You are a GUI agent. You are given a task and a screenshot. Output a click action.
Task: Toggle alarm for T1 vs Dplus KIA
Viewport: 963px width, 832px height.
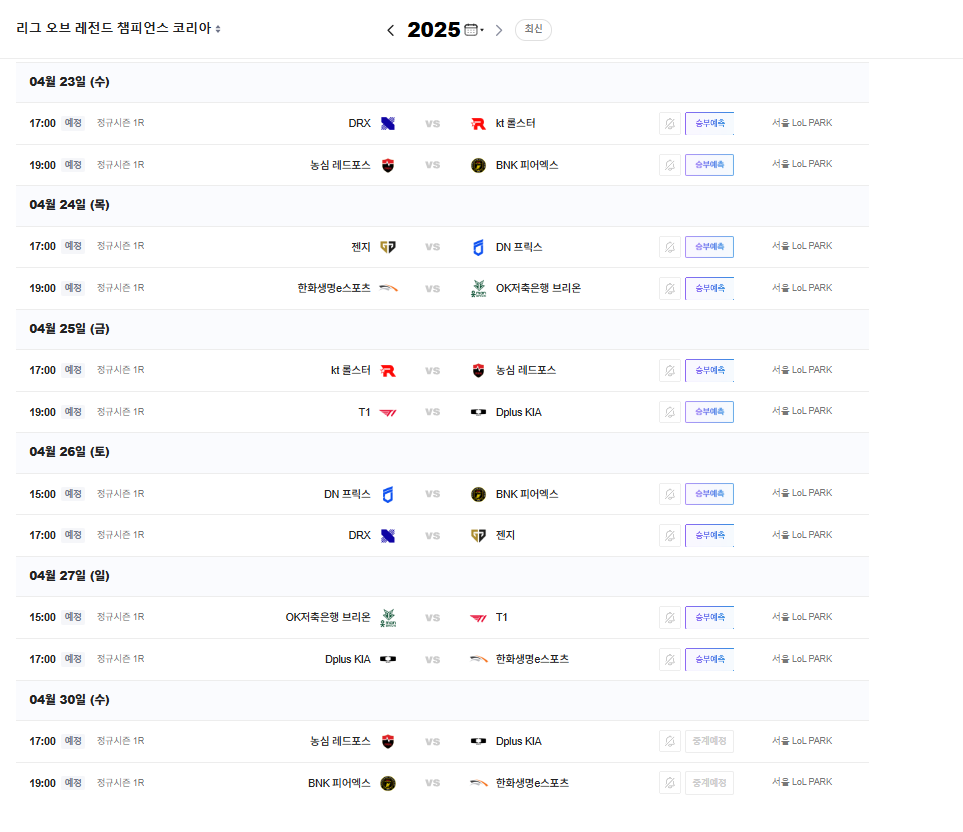click(x=670, y=412)
